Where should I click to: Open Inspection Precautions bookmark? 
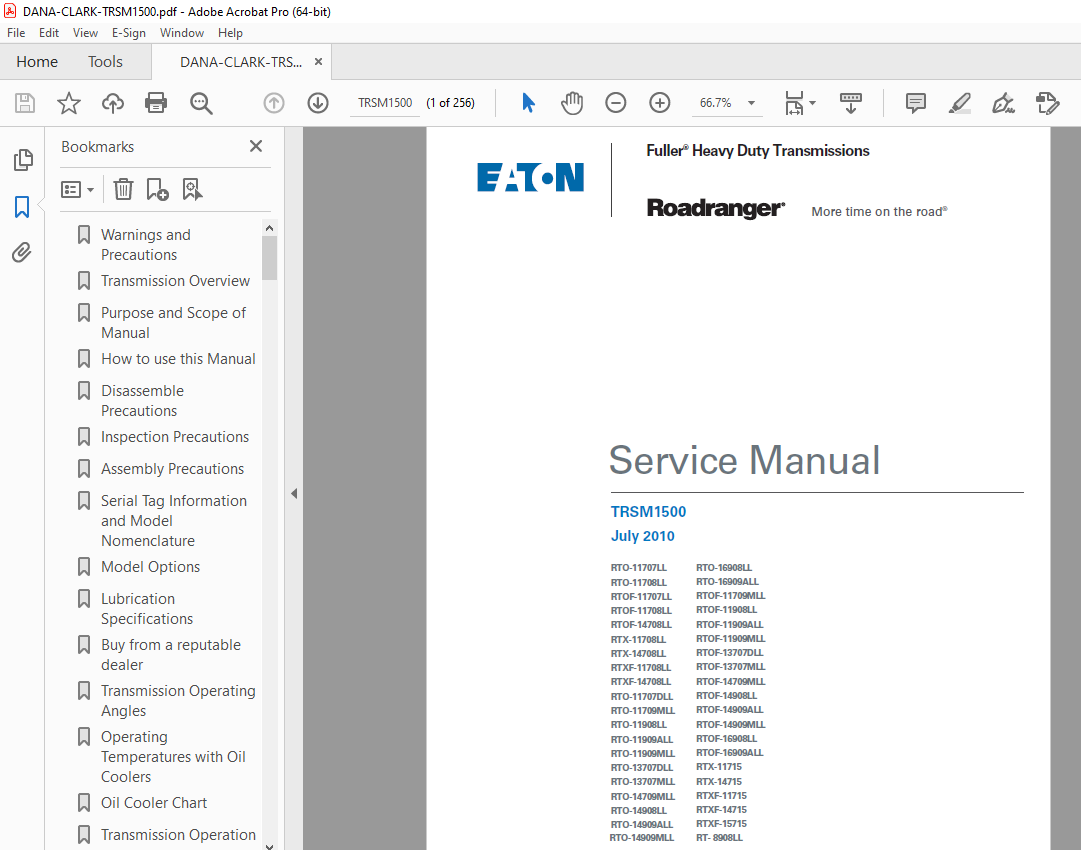(174, 436)
